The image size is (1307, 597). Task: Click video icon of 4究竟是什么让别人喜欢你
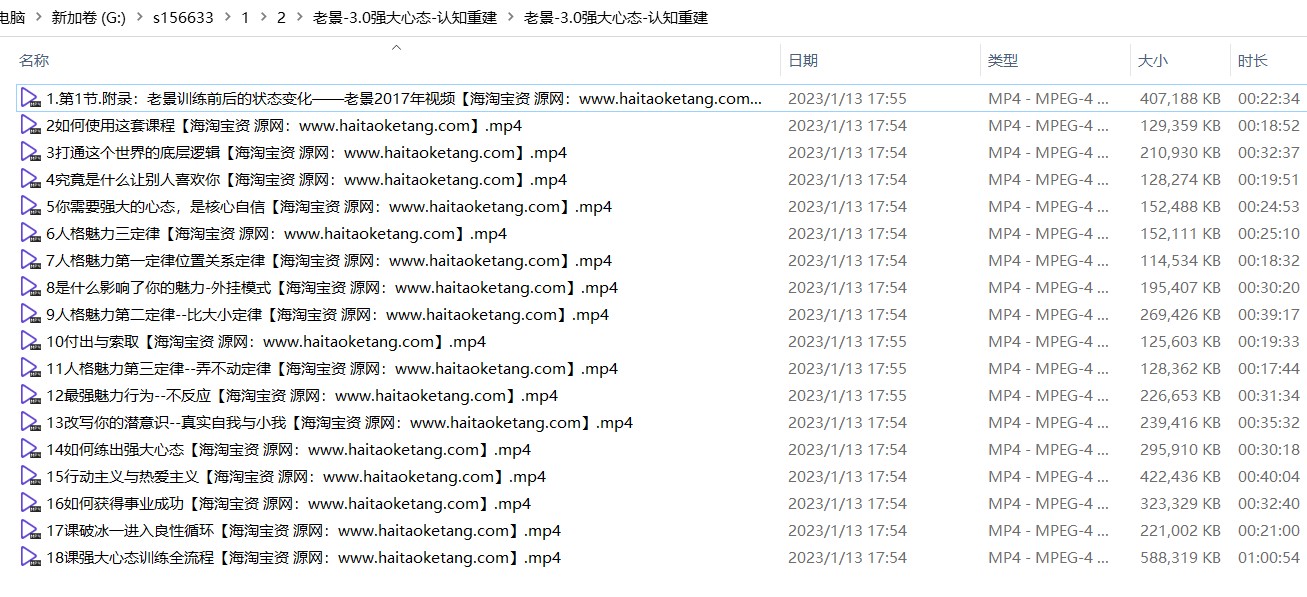(x=30, y=180)
